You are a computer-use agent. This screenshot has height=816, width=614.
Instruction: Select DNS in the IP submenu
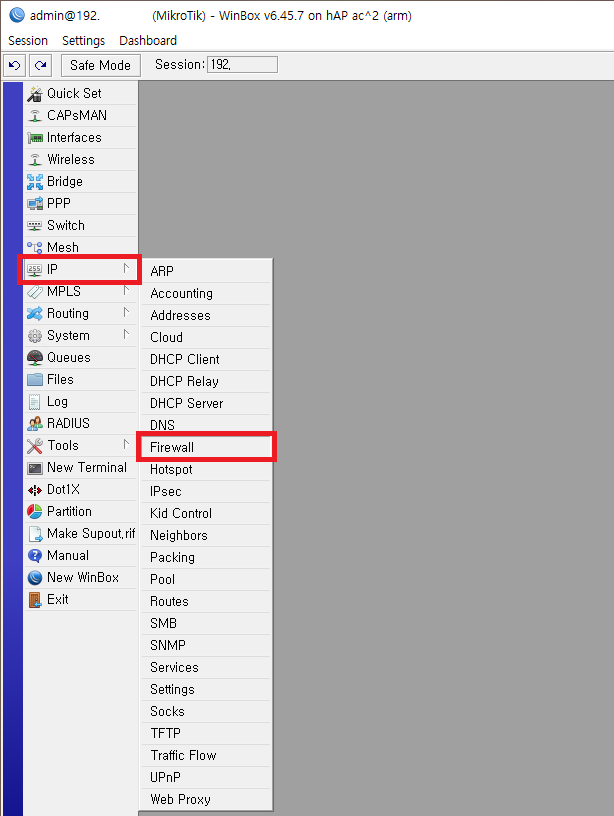pos(206,425)
